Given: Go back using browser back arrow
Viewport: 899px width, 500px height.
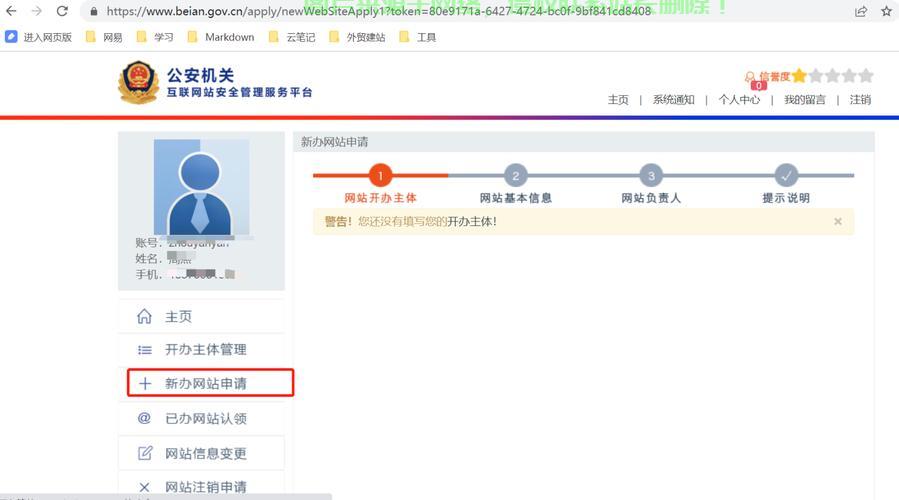Looking at the screenshot, I should pos(11,11).
